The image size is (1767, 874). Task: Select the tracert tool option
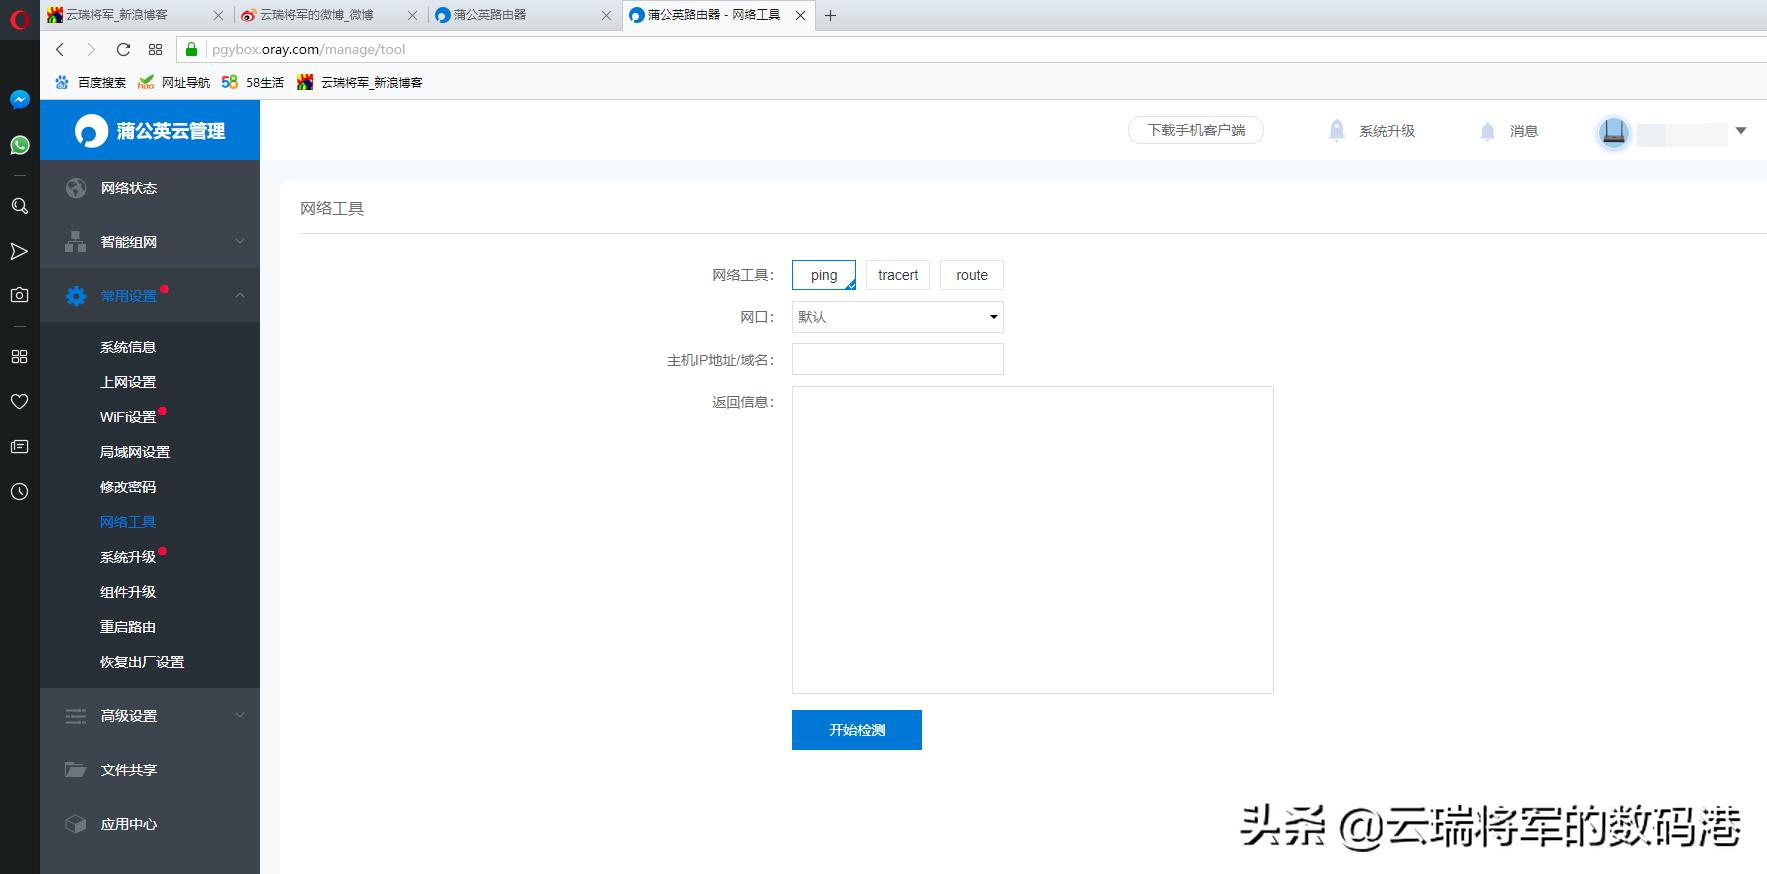click(x=898, y=275)
